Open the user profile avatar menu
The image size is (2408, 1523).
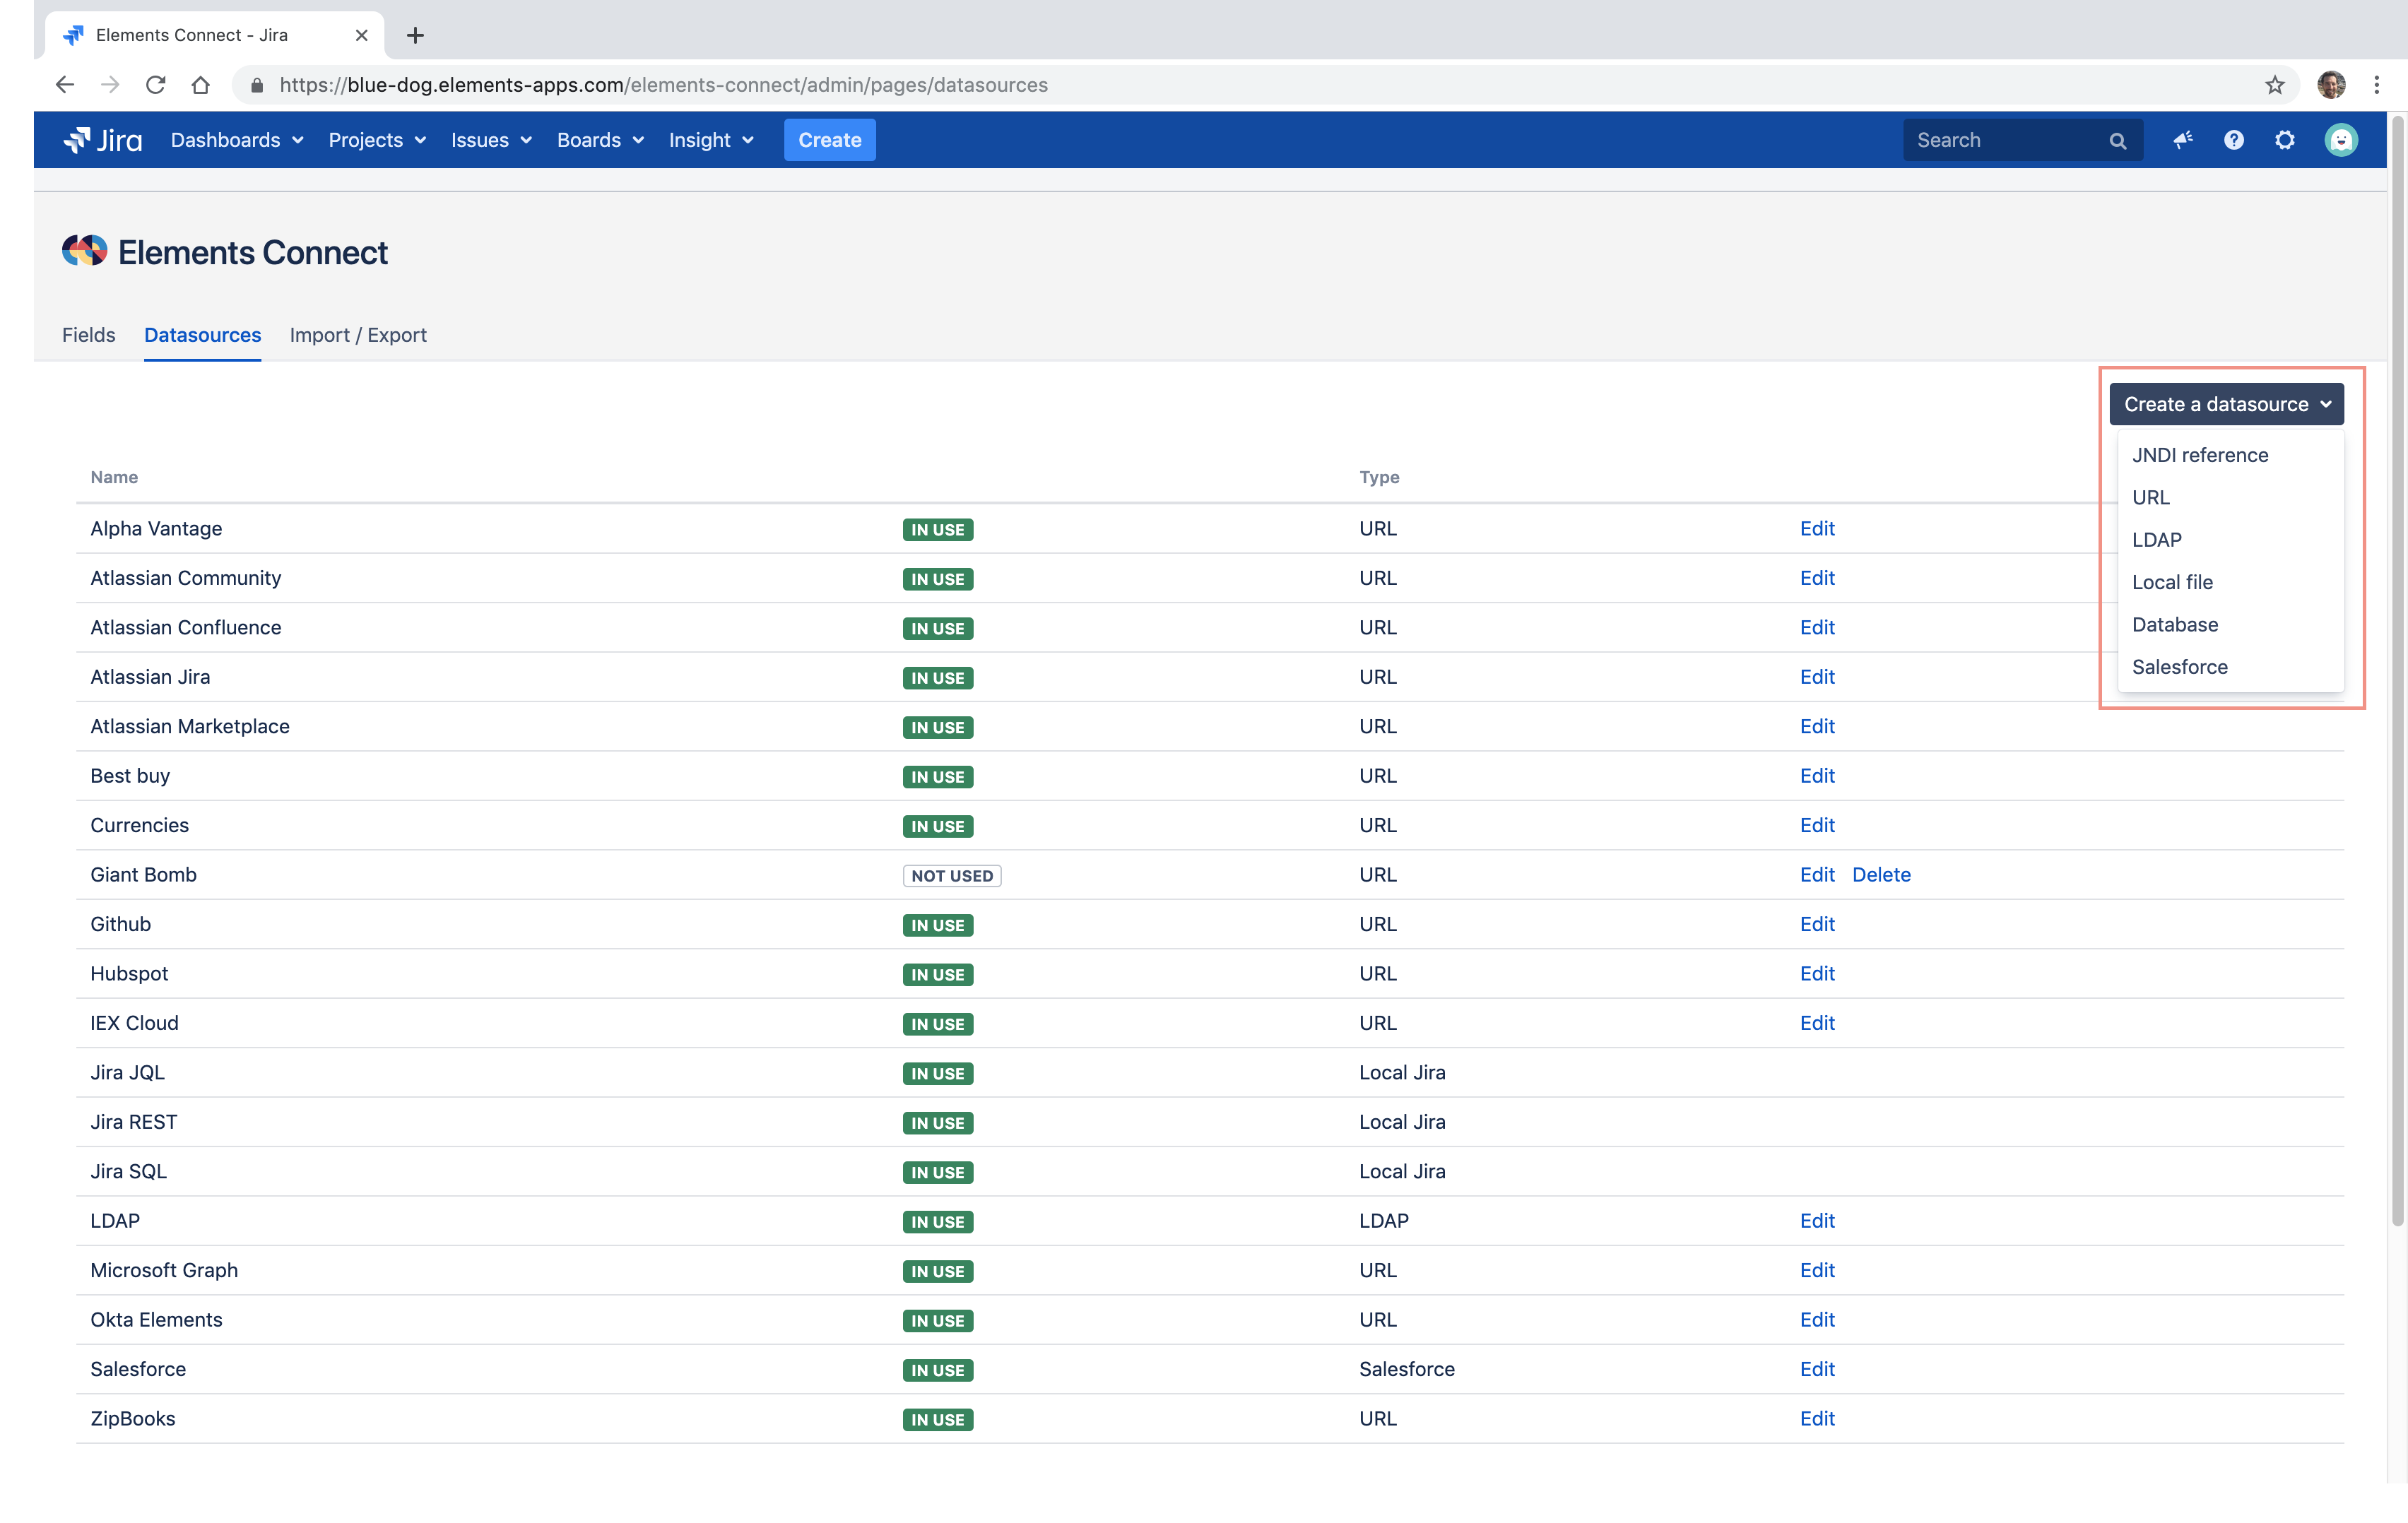coord(2340,140)
